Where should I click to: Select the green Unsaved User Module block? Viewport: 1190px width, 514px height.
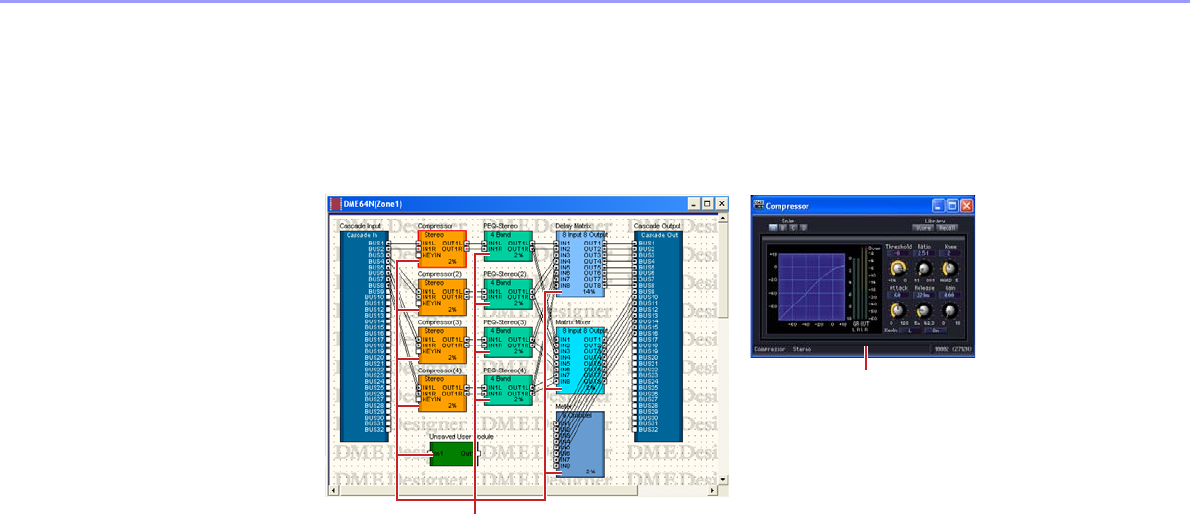(x=452, y=453)
